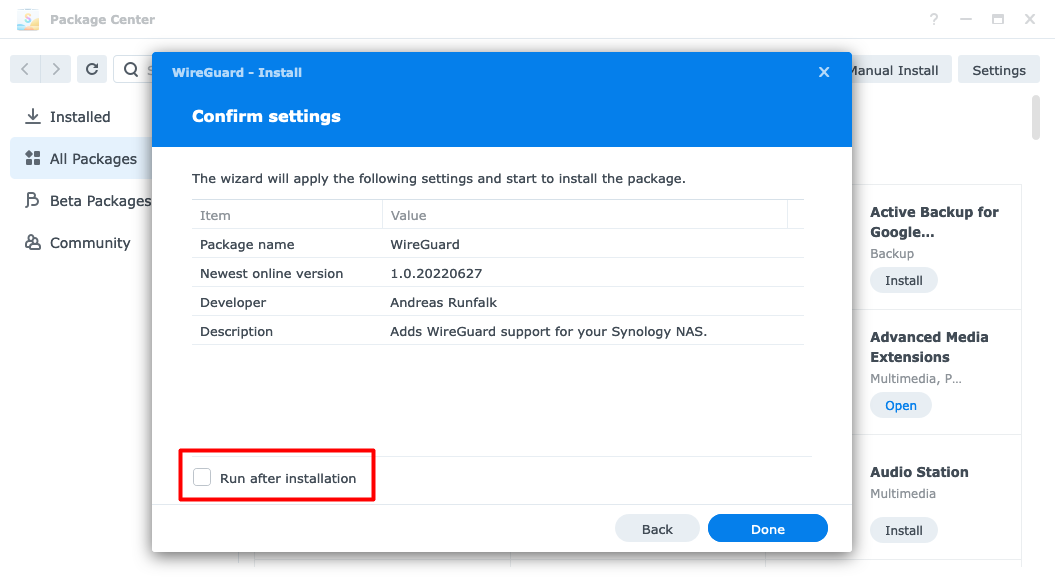Select All Packages in sidebar
The height and width of the screenshot is (577, 1055).
[93, 159]
